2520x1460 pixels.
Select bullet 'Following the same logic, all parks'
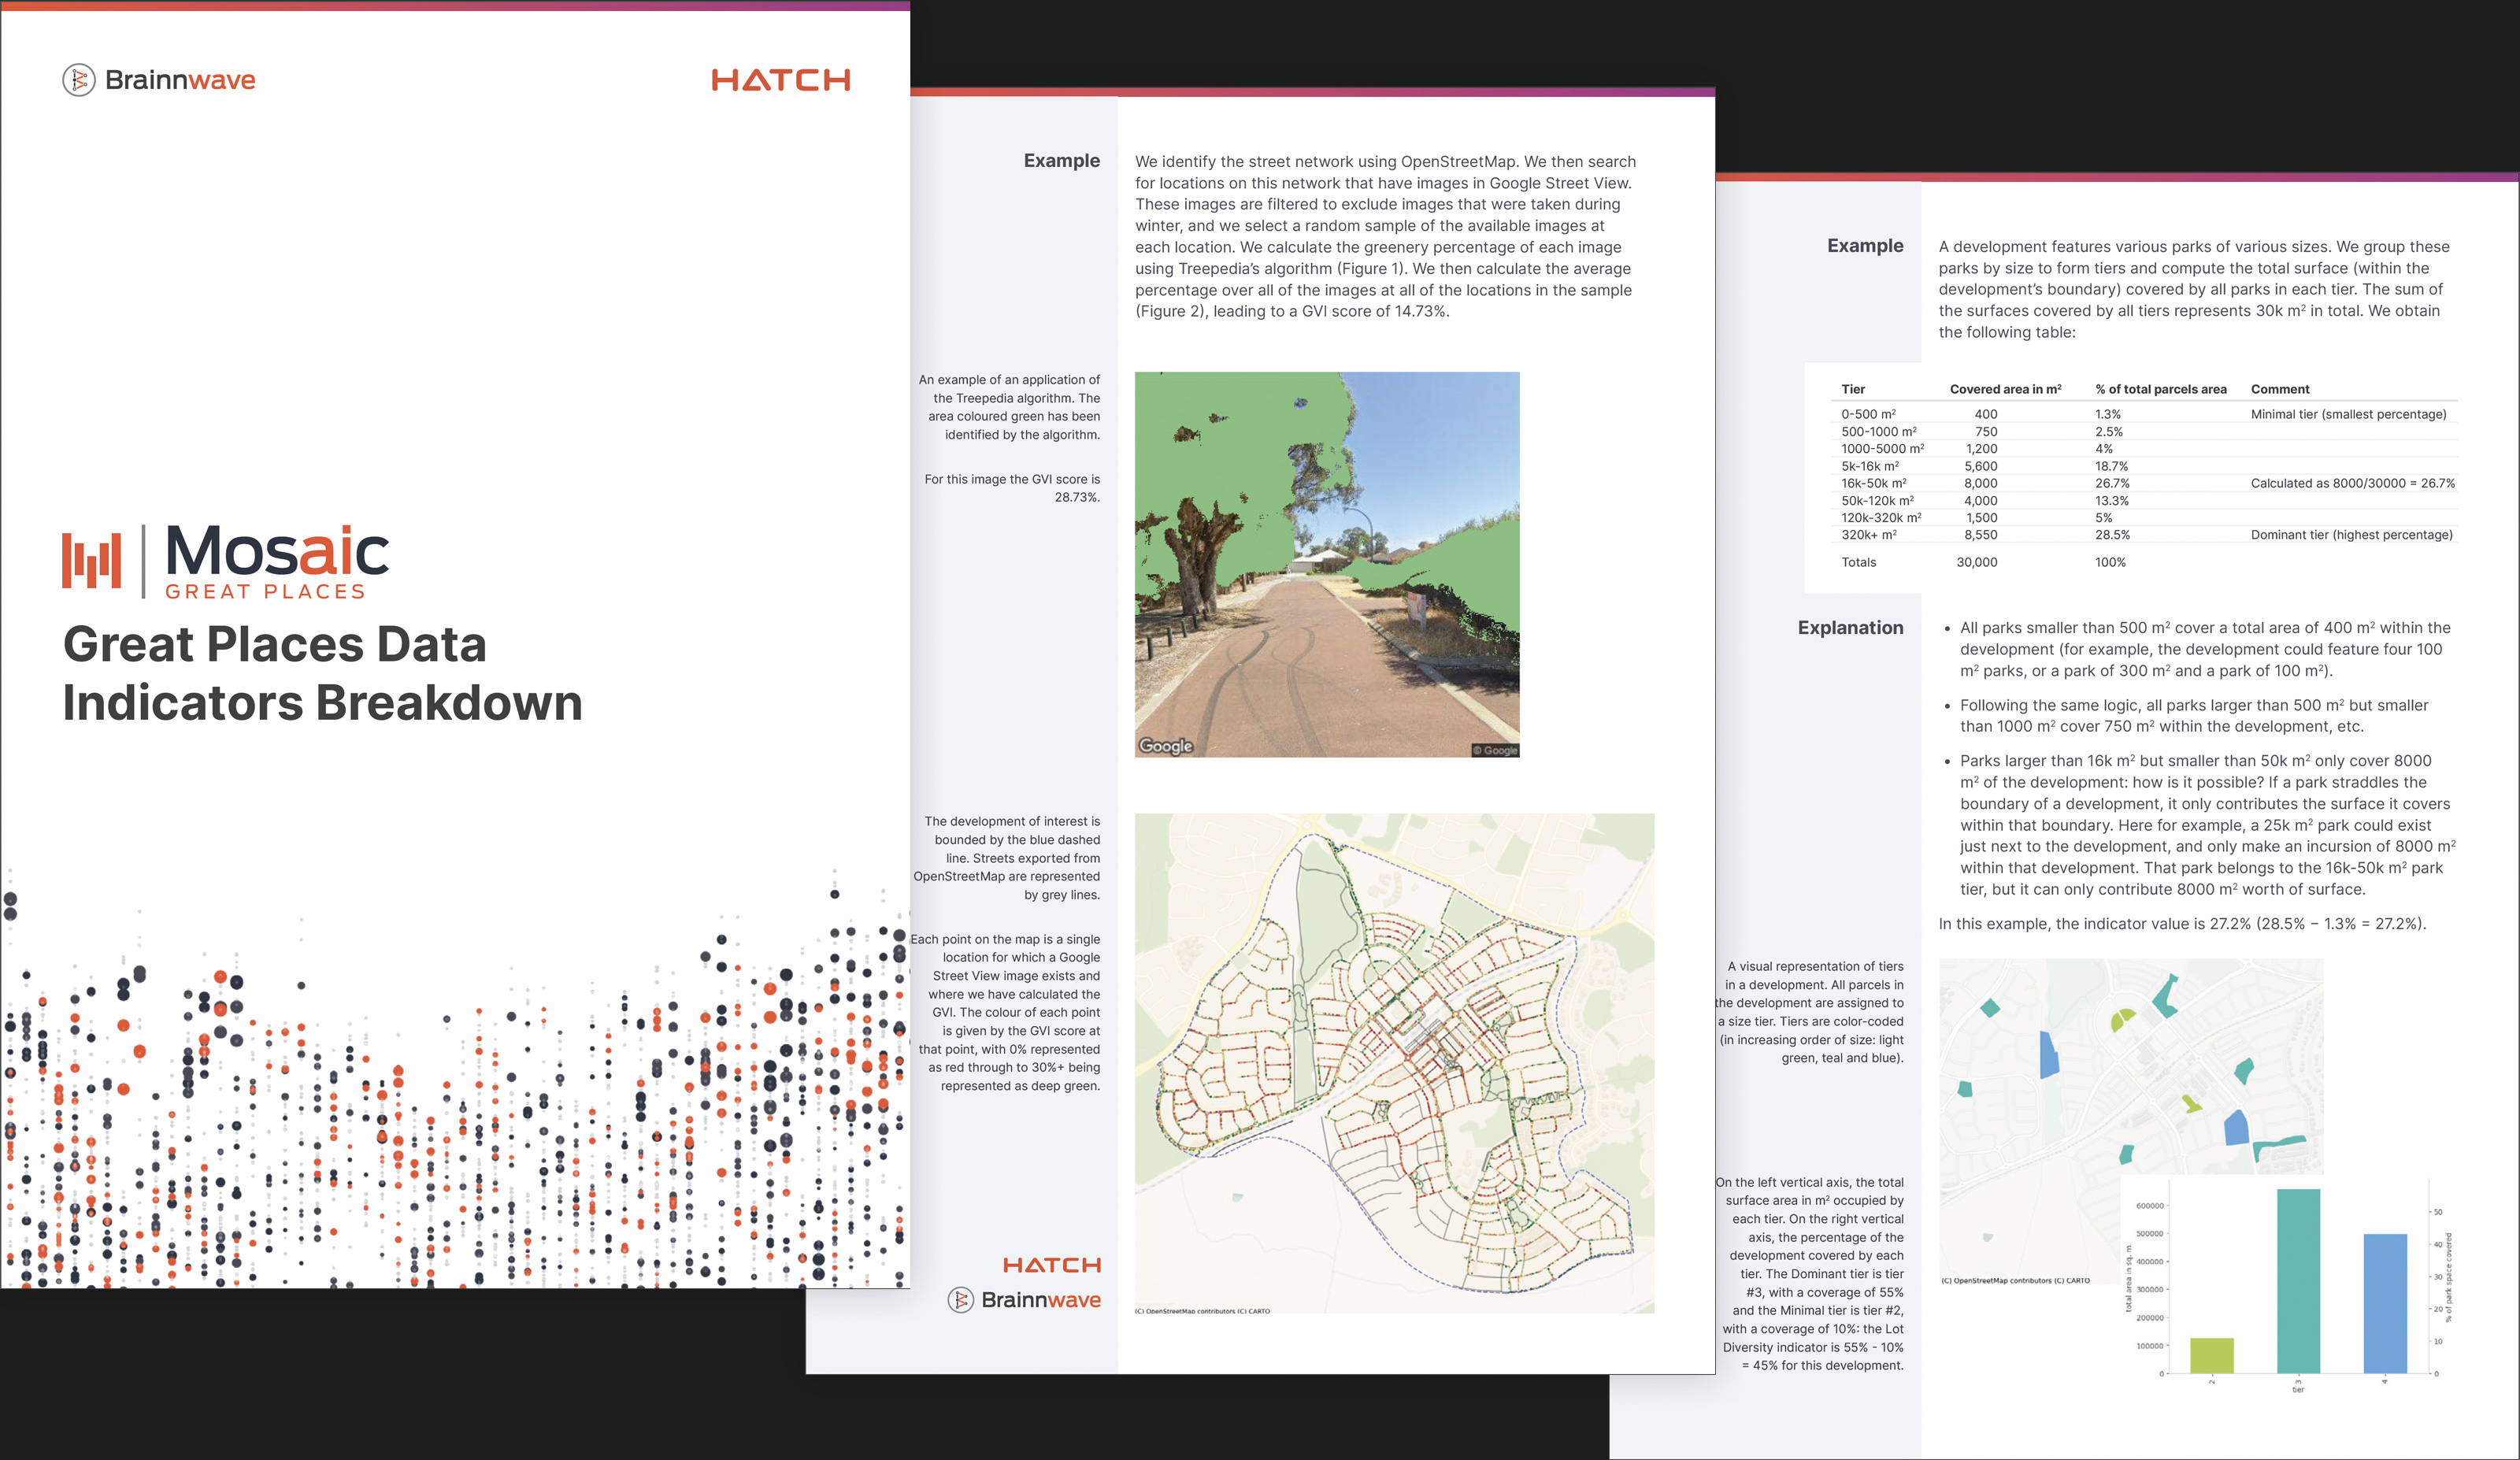[x=2194, y=716]
